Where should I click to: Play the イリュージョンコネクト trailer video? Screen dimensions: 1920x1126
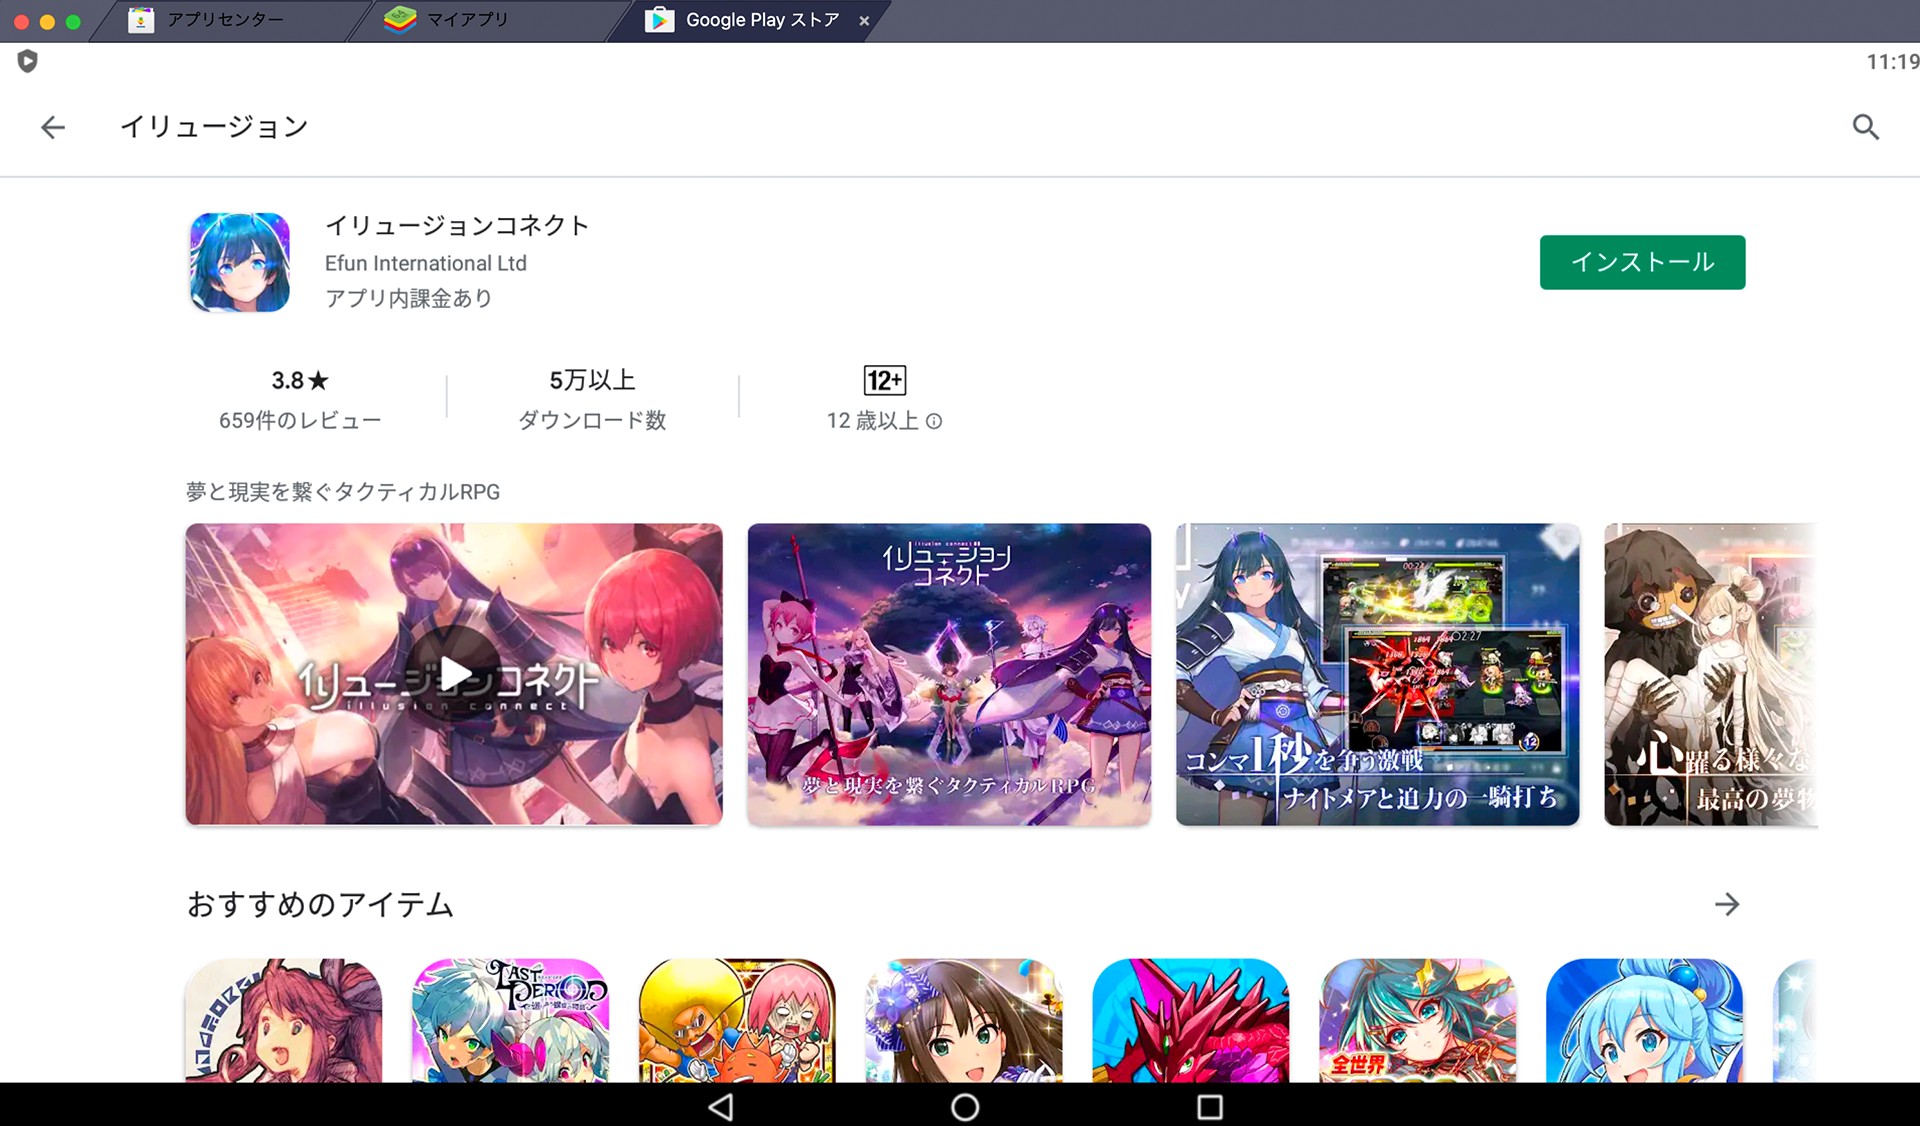point(454,674)
